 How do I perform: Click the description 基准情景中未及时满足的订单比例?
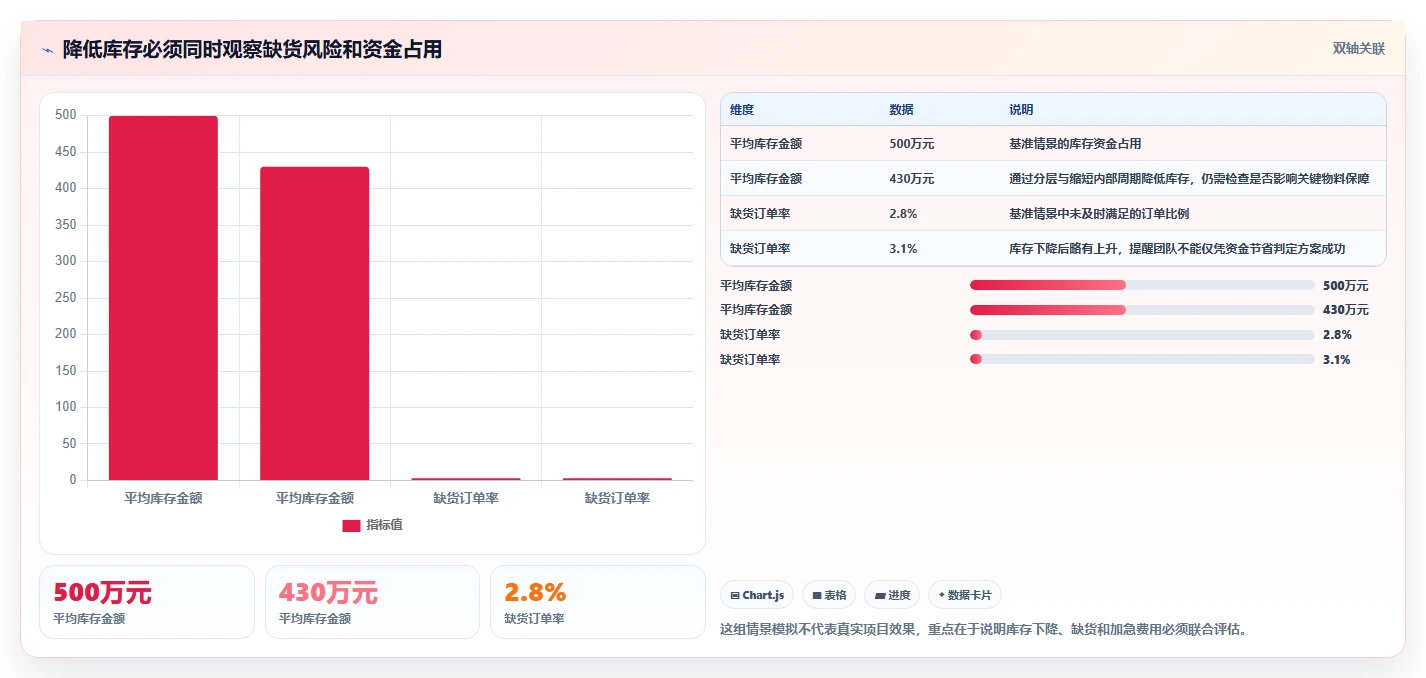tap(1099, 214)
